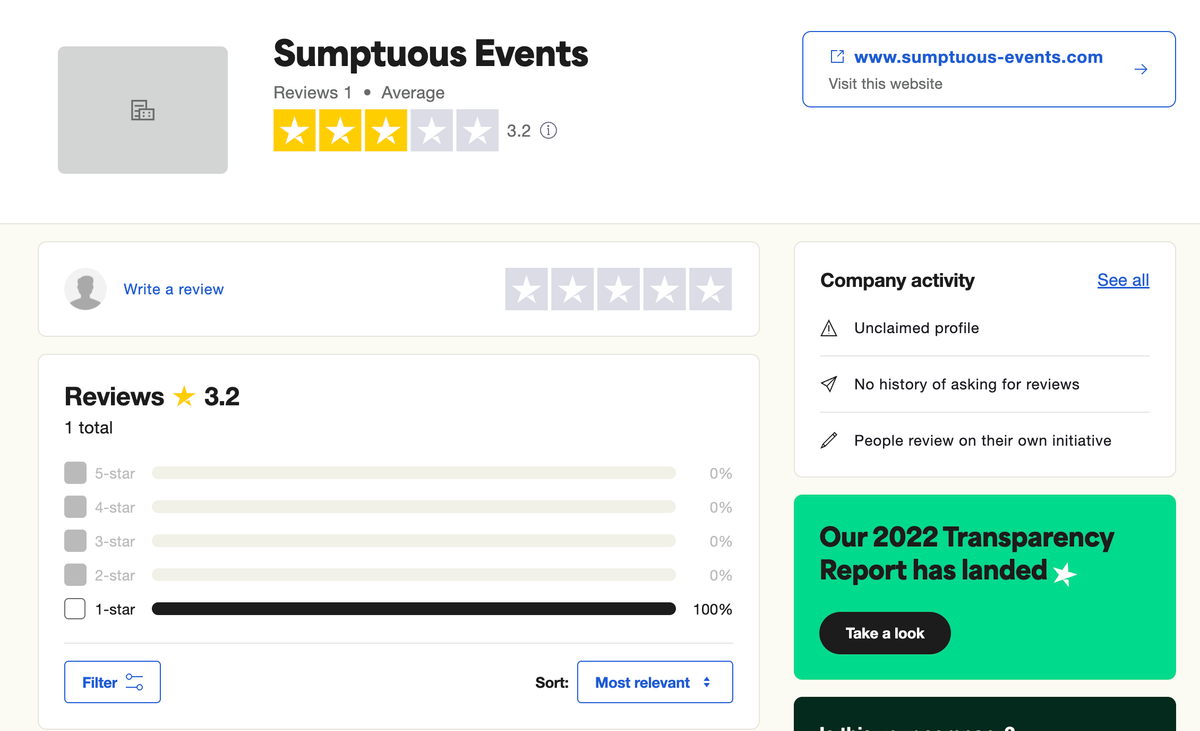The image size is (1200, 731).
Task: Click the right arrow in the website card
Action: point(1141,69)
